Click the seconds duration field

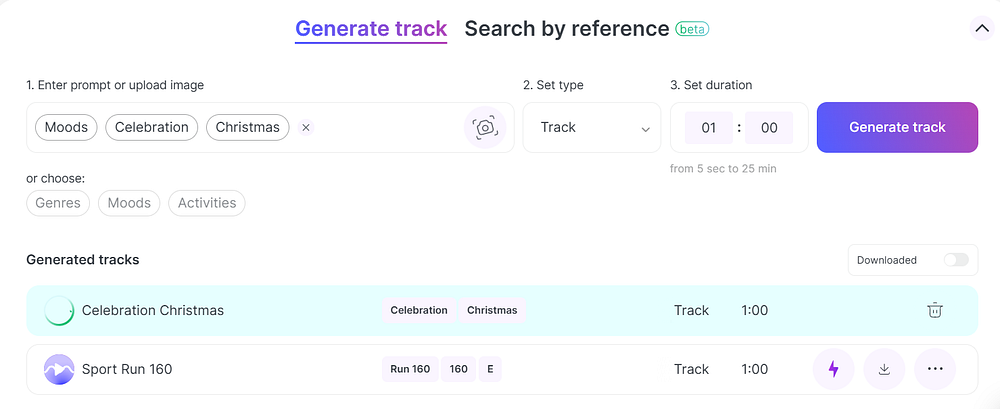tap(769, 128)
